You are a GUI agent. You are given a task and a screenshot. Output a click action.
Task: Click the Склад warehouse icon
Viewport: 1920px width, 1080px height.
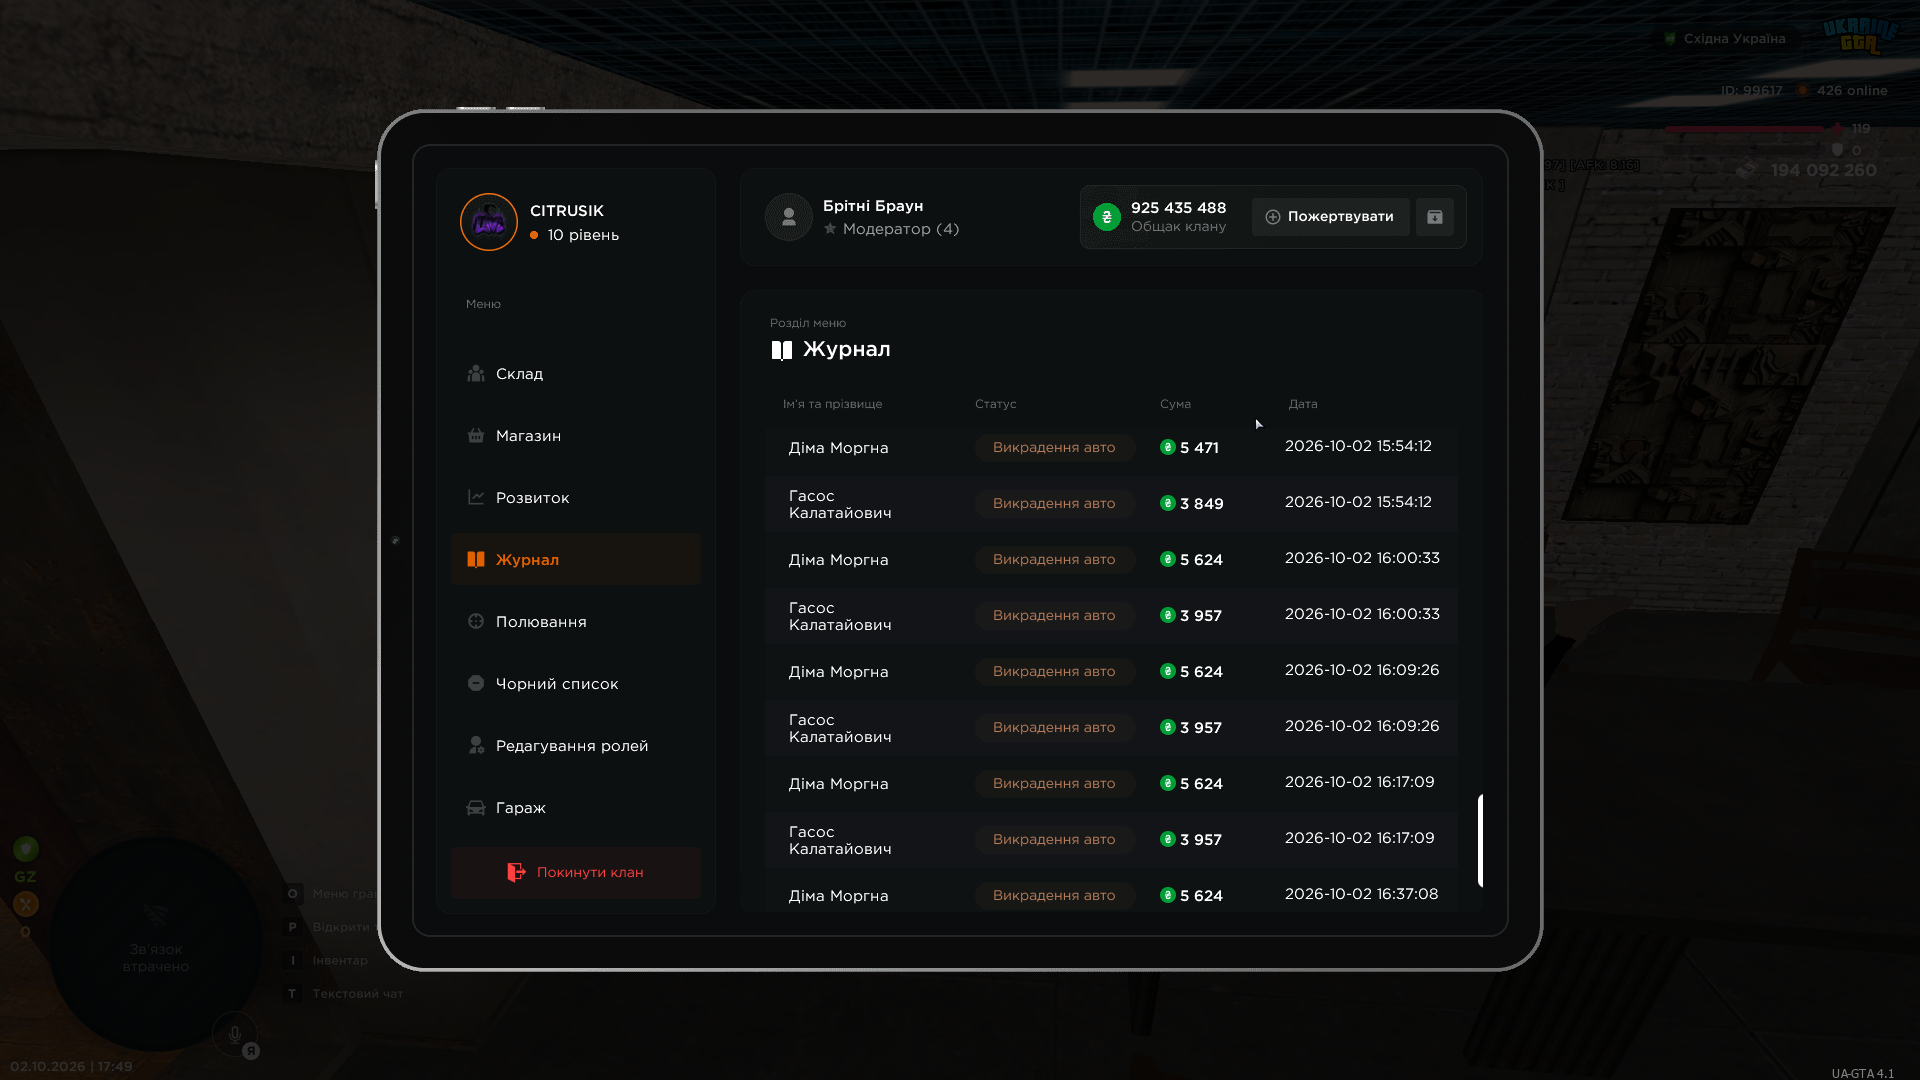(x=476, y=374)
